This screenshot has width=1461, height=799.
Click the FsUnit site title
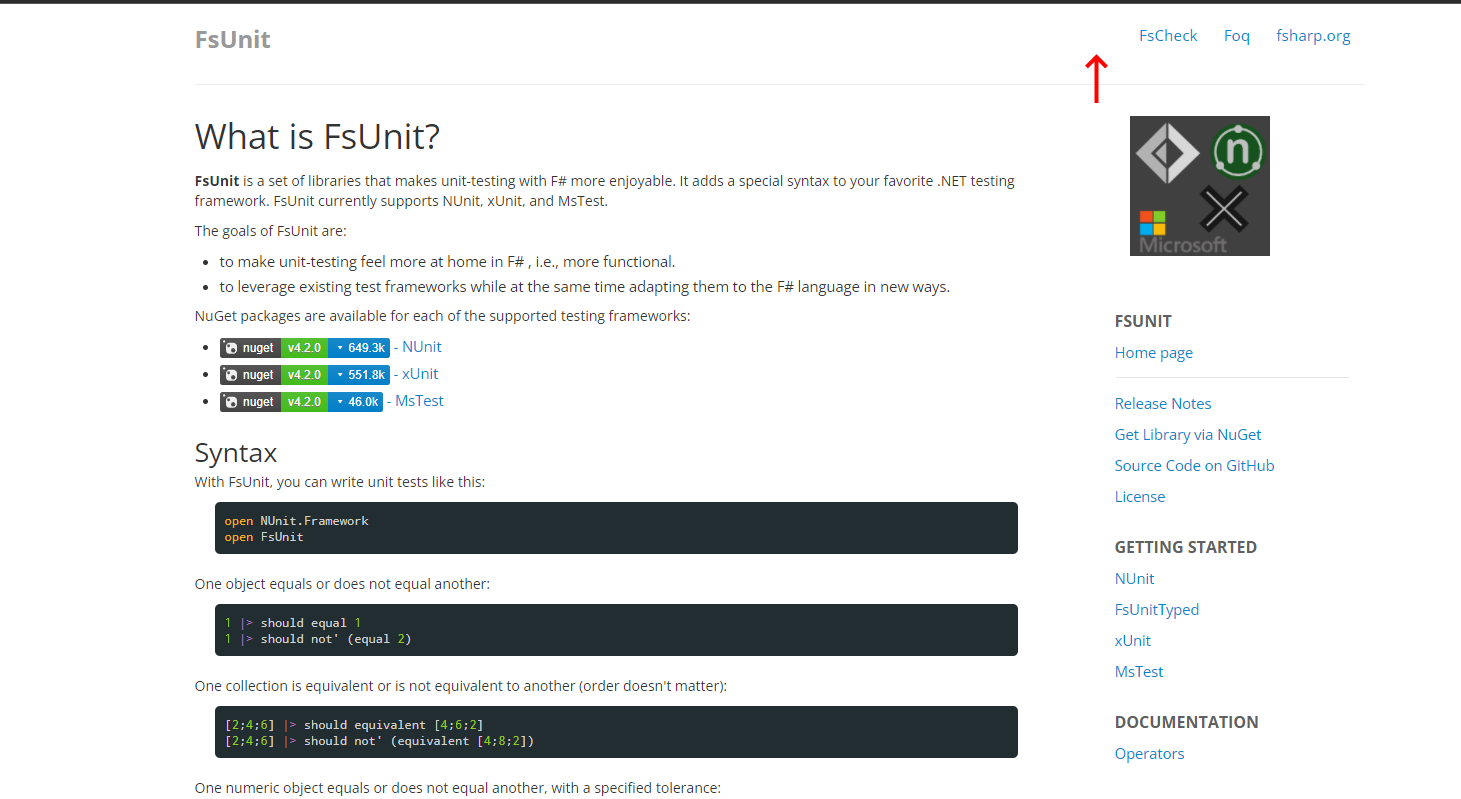(232, 39)
